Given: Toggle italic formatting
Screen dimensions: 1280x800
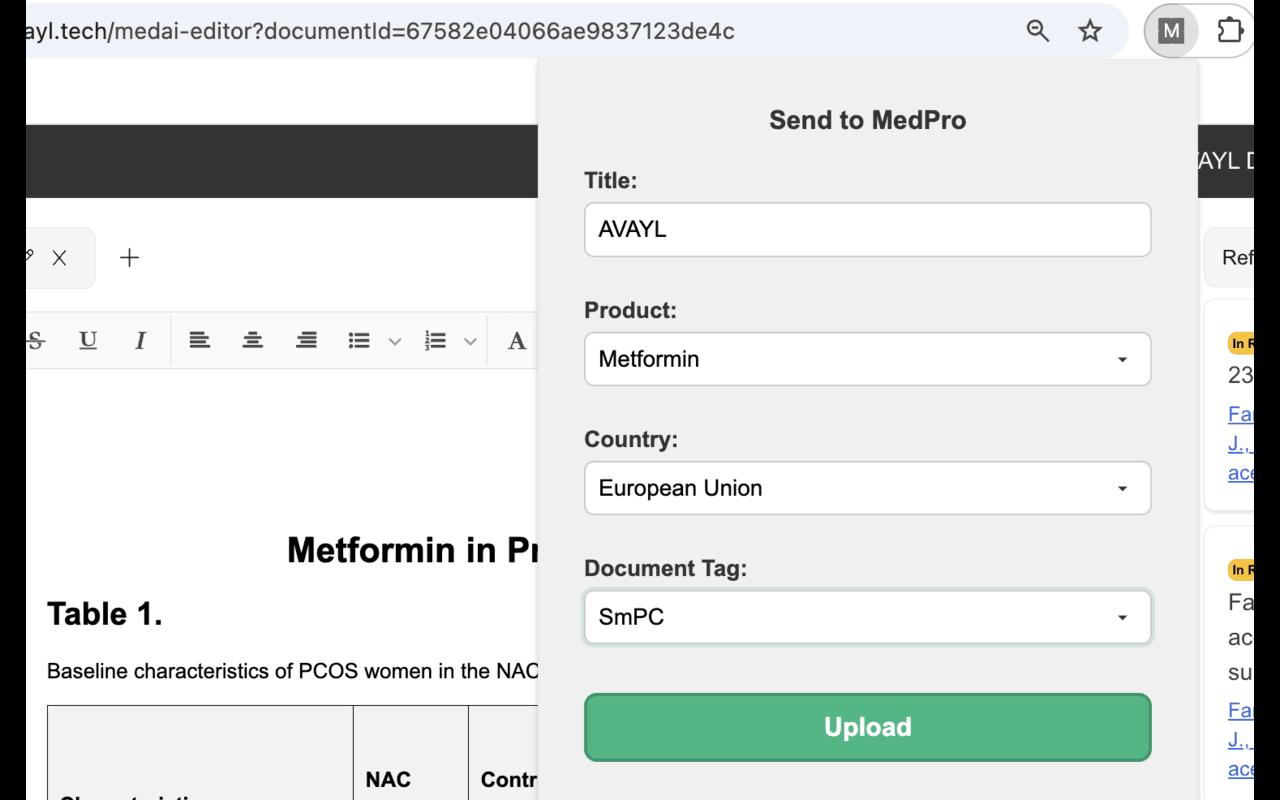Looking at the screenshot, I should tap(140, 341).
